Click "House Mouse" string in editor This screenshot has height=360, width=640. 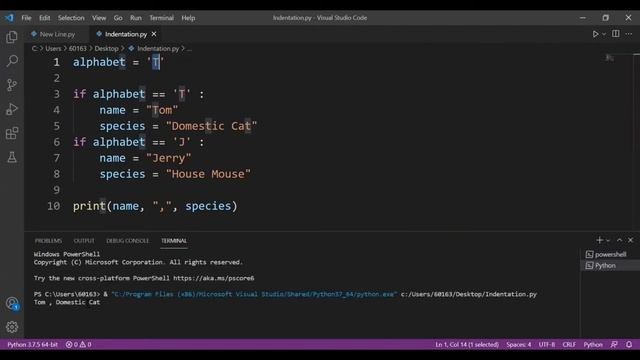208,174
